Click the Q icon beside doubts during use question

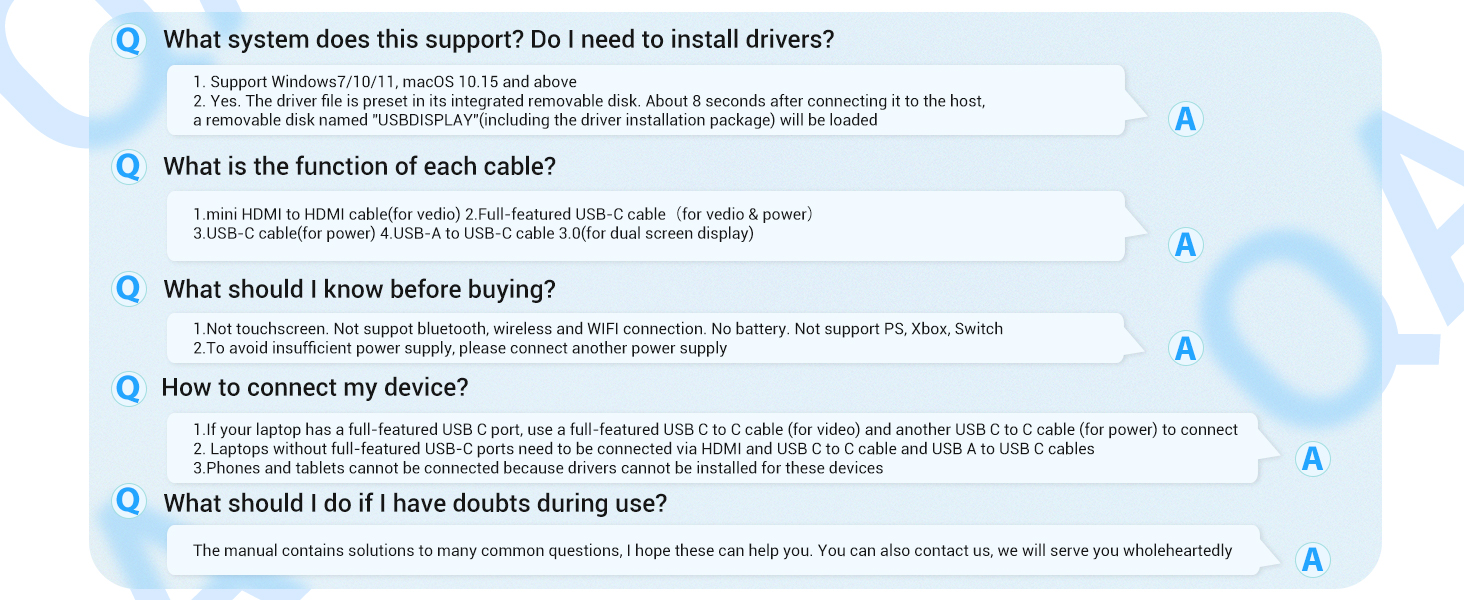(128, 502)
